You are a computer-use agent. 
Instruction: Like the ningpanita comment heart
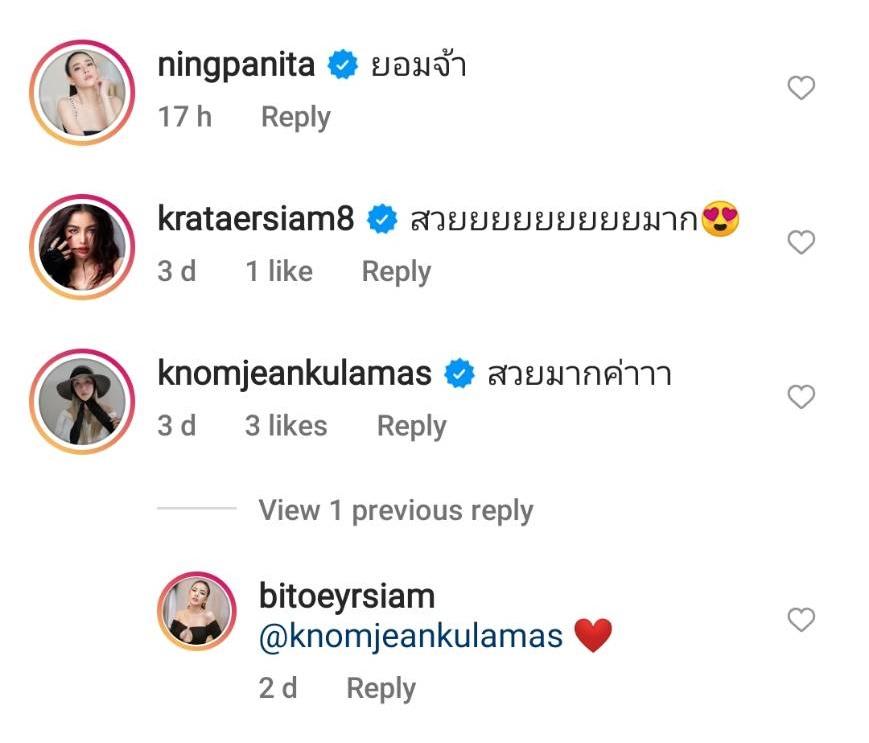tap(801, 89)
